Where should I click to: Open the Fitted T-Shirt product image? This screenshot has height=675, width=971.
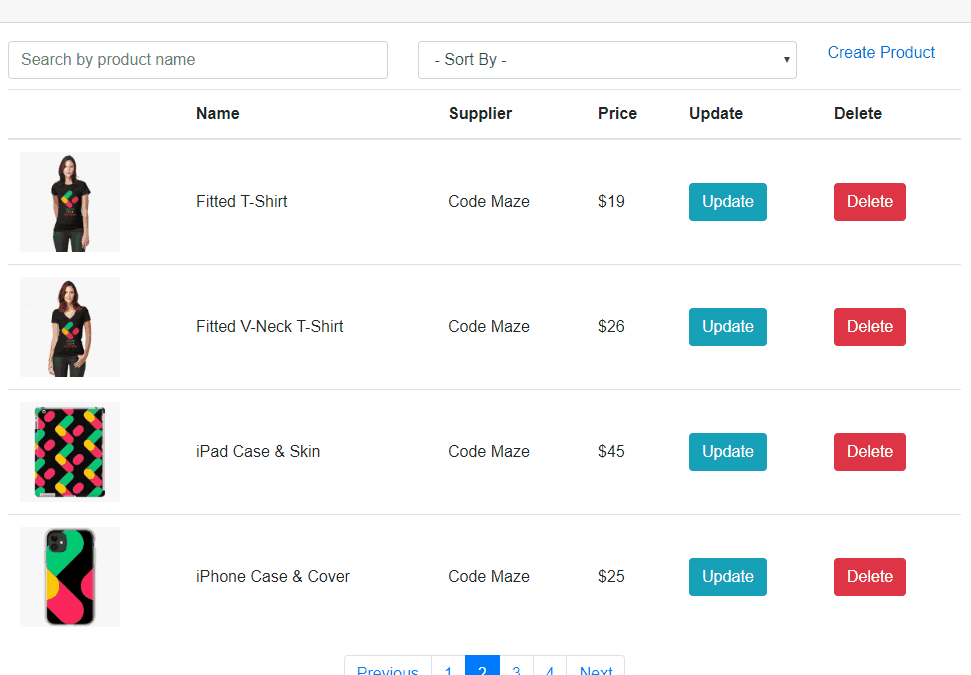pos(70,202)
